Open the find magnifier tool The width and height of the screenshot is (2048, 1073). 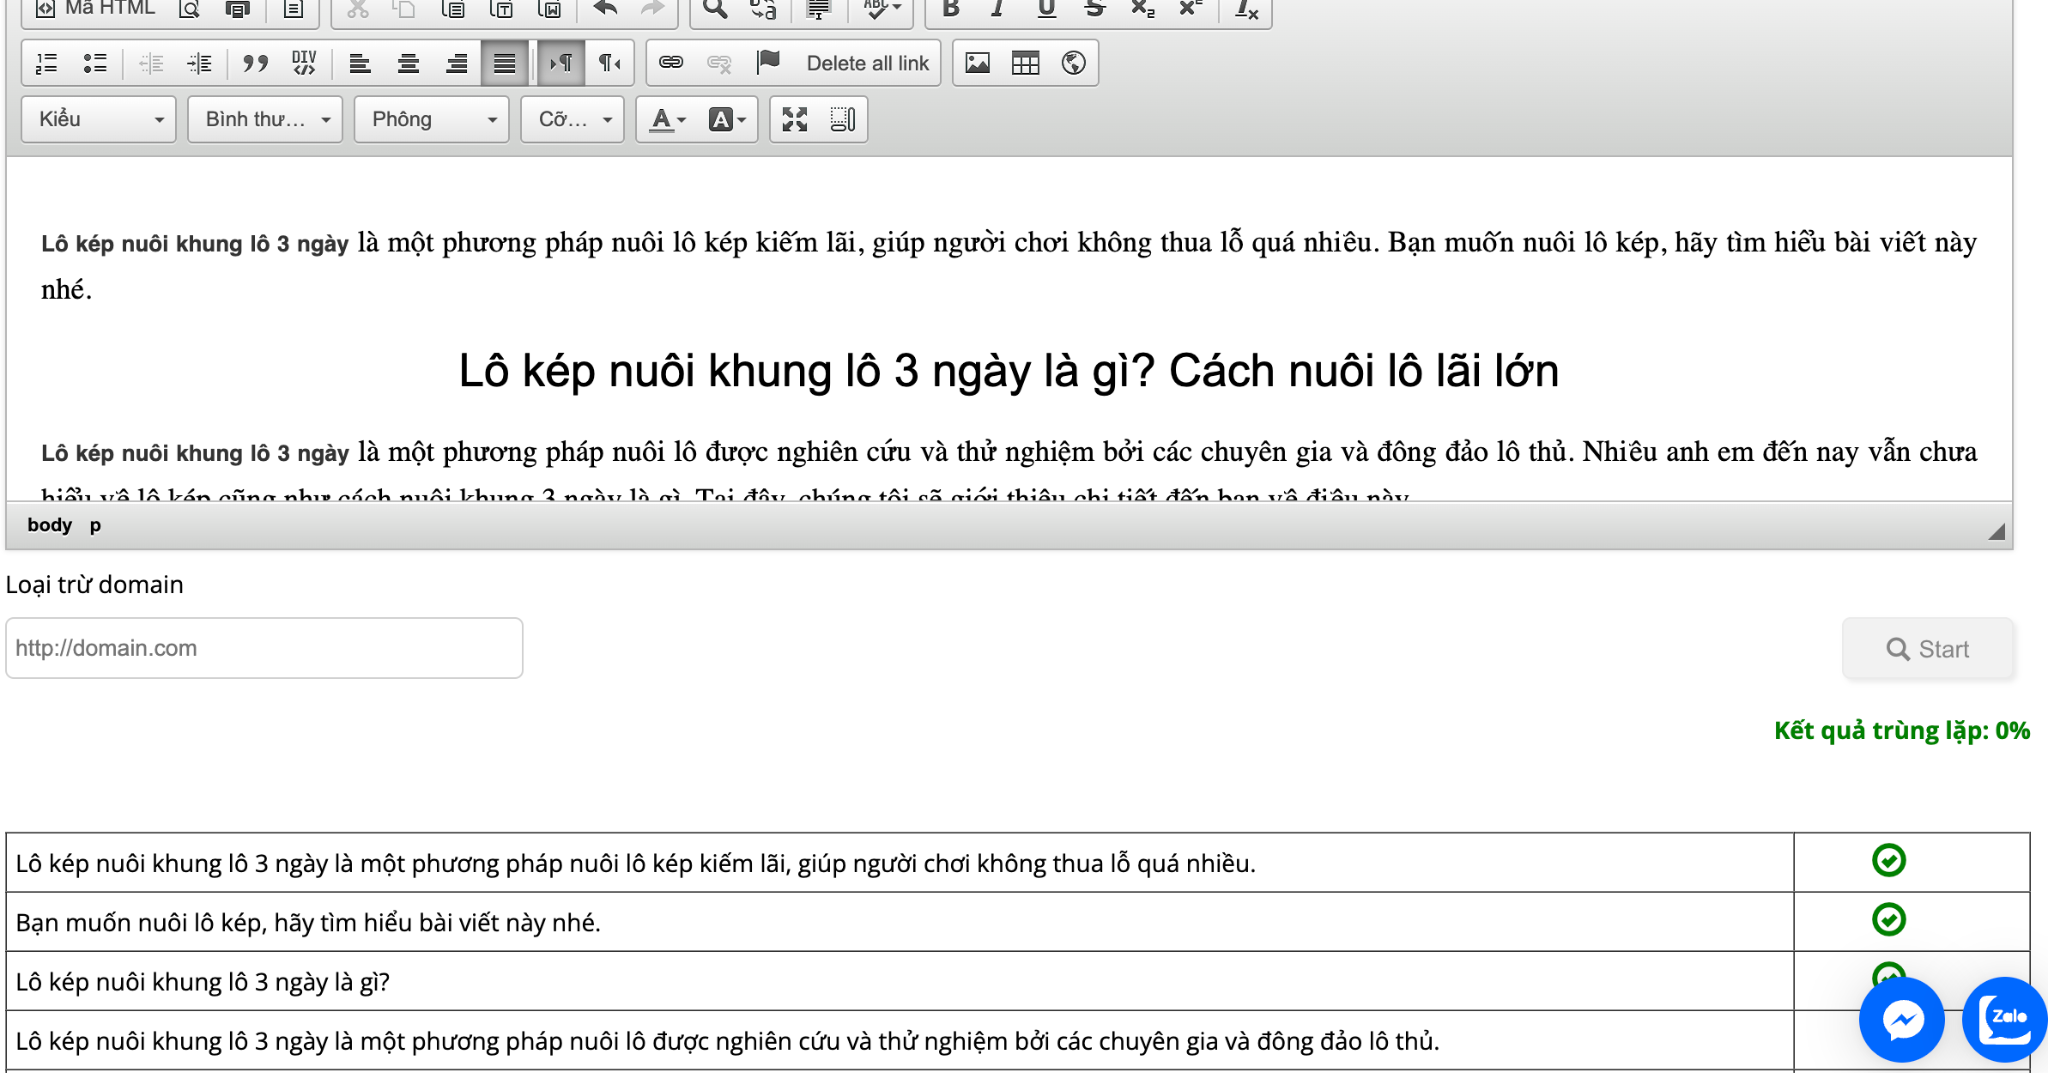click(x=715, y=8)
